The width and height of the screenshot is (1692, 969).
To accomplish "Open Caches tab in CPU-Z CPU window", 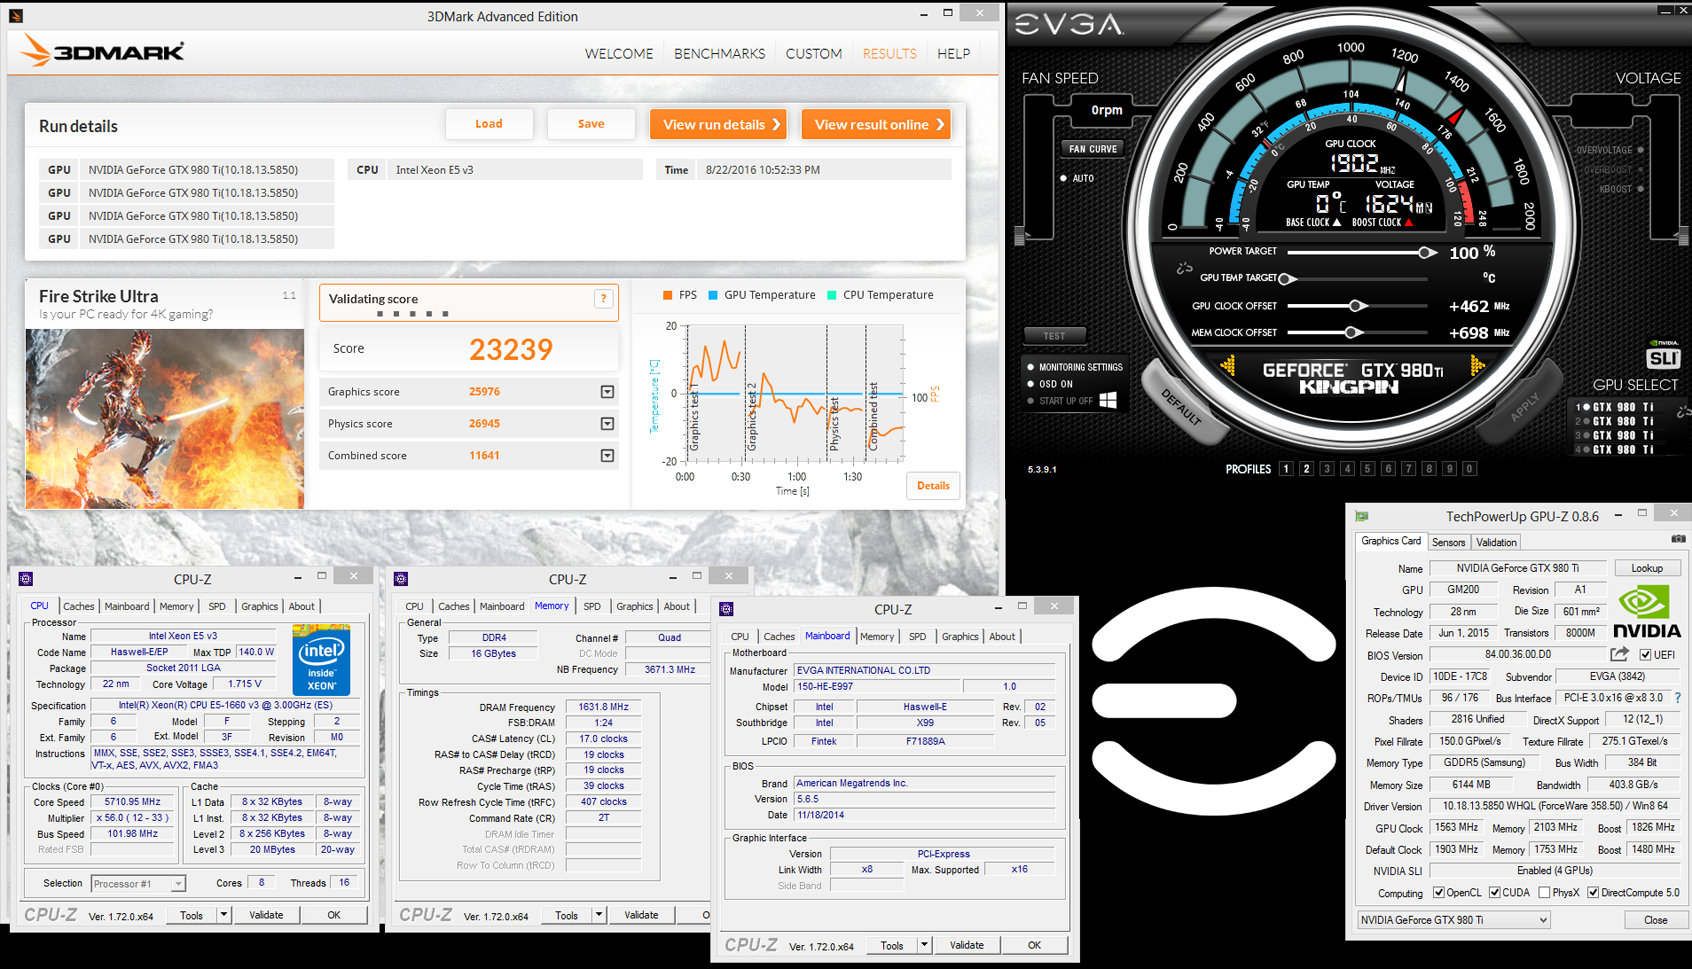I will click(79, 606).
